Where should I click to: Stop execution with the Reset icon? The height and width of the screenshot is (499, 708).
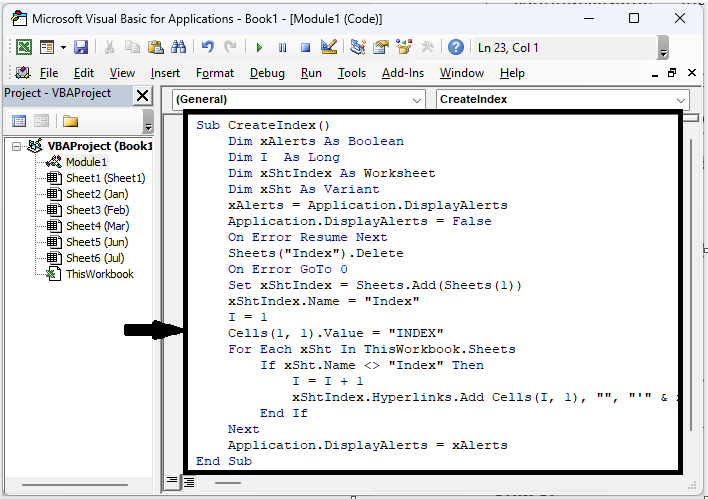click(306, 47)
